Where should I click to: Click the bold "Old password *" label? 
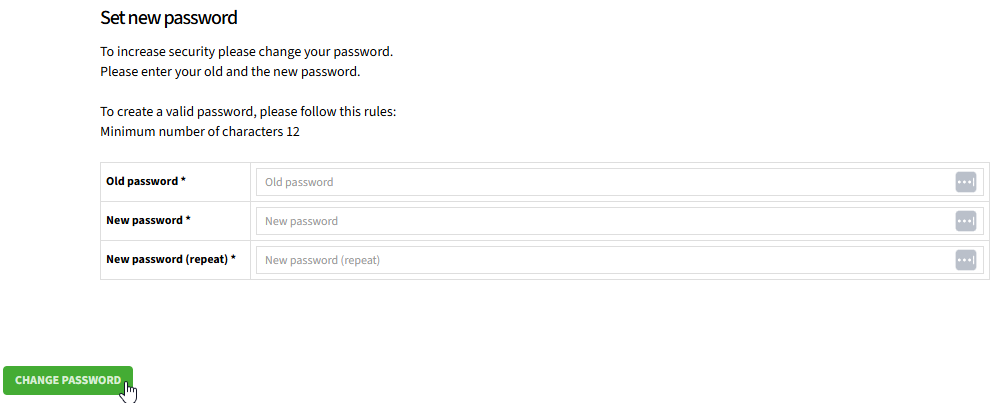146,181
